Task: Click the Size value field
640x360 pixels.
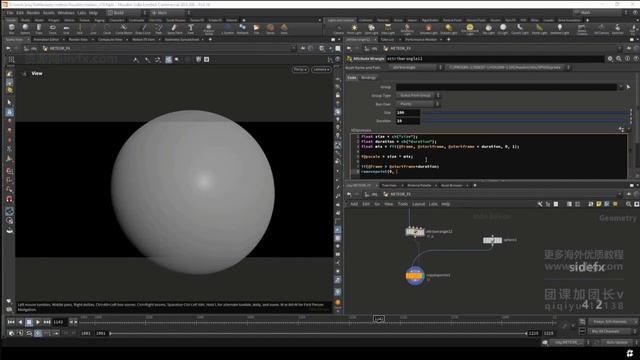Action: pos(407,113)
